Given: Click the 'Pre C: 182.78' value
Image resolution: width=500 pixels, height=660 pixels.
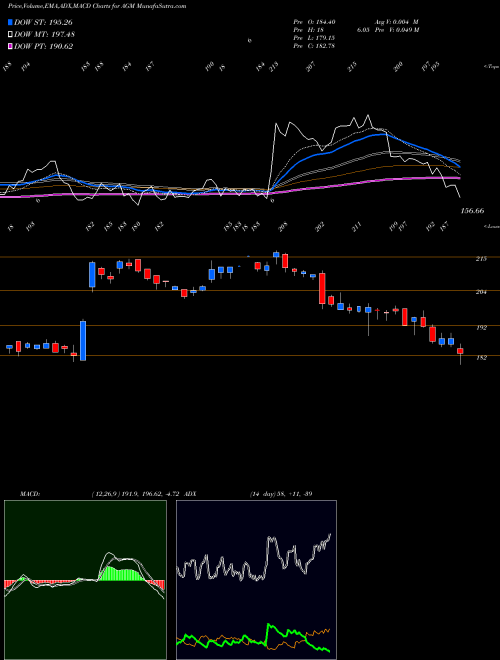Looking at the screenshot, I should pyautogui.click(x=314, y=46).
